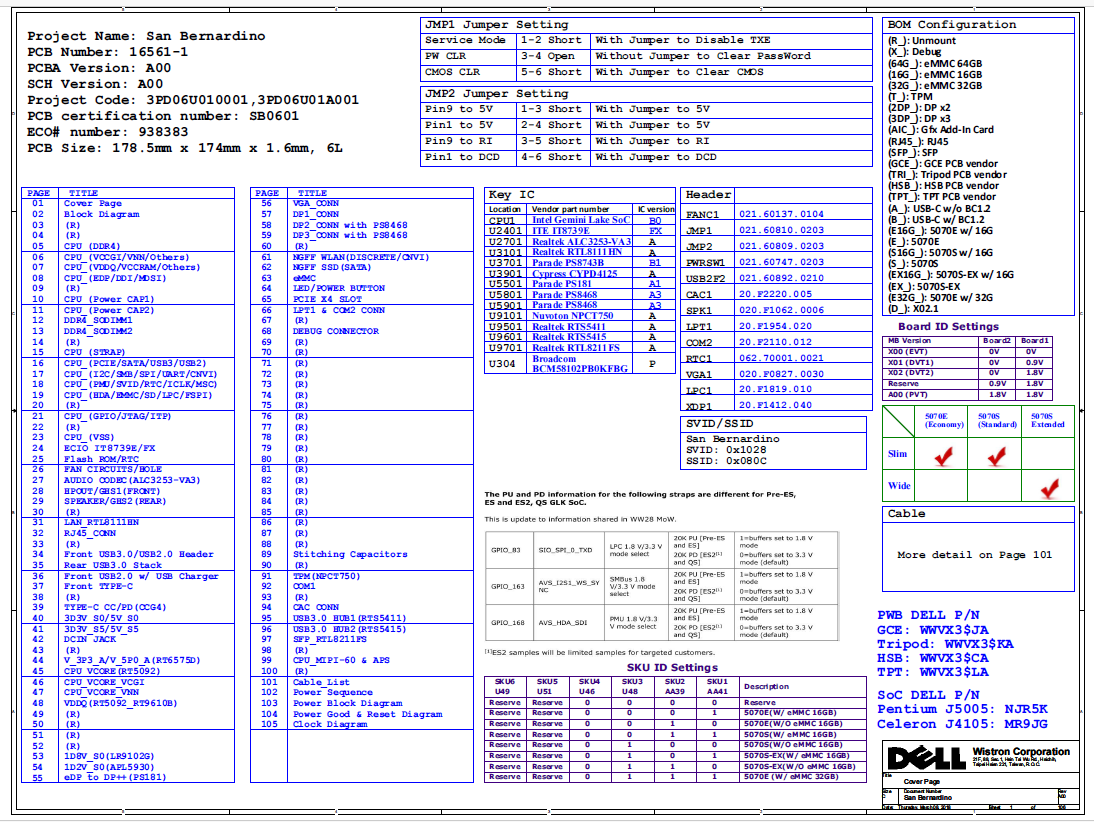Open the 'Clock Diagram' page entry
Viewport: 1094px width, 822px height.
pyautogui.click(x=330, y=724)
